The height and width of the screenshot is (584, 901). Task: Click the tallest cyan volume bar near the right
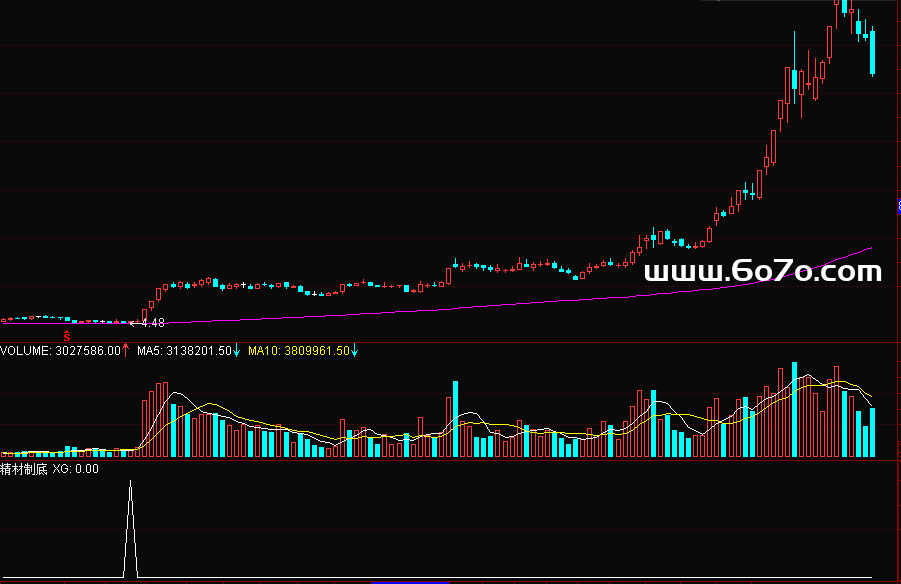795,410
